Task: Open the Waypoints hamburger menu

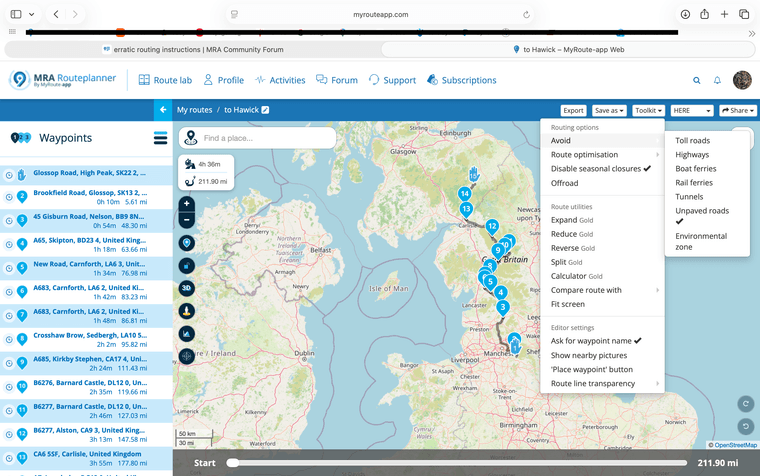Action: [160, 138]
